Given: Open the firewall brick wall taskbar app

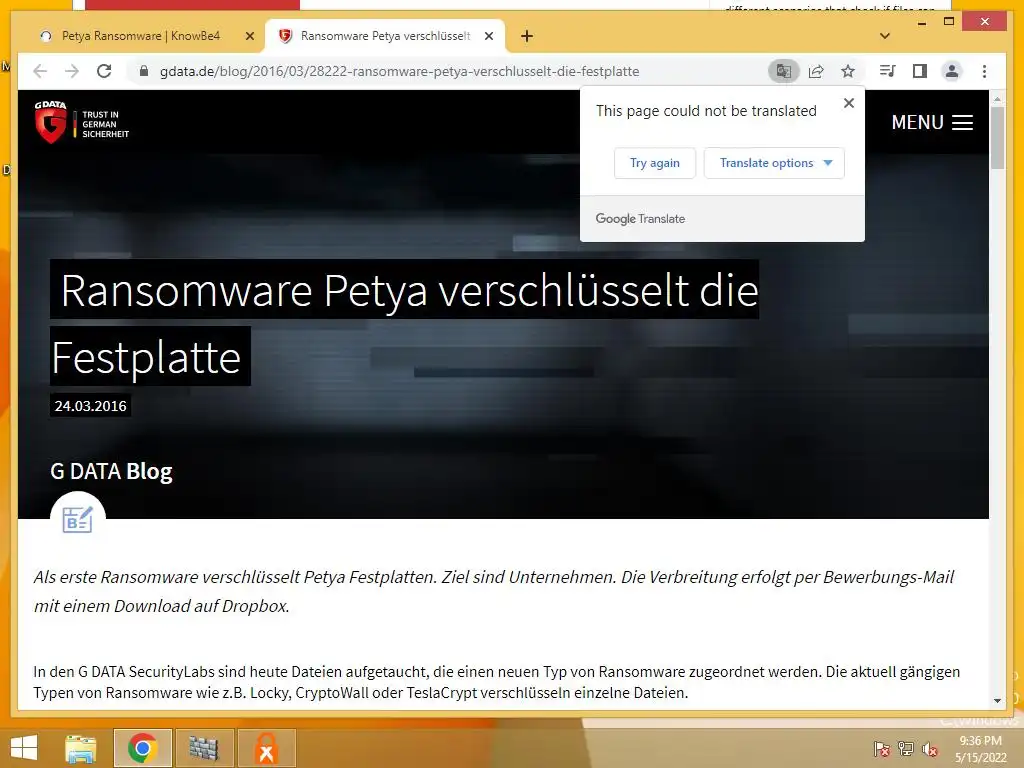Looking at the screenshot, I should click(204, 748).
